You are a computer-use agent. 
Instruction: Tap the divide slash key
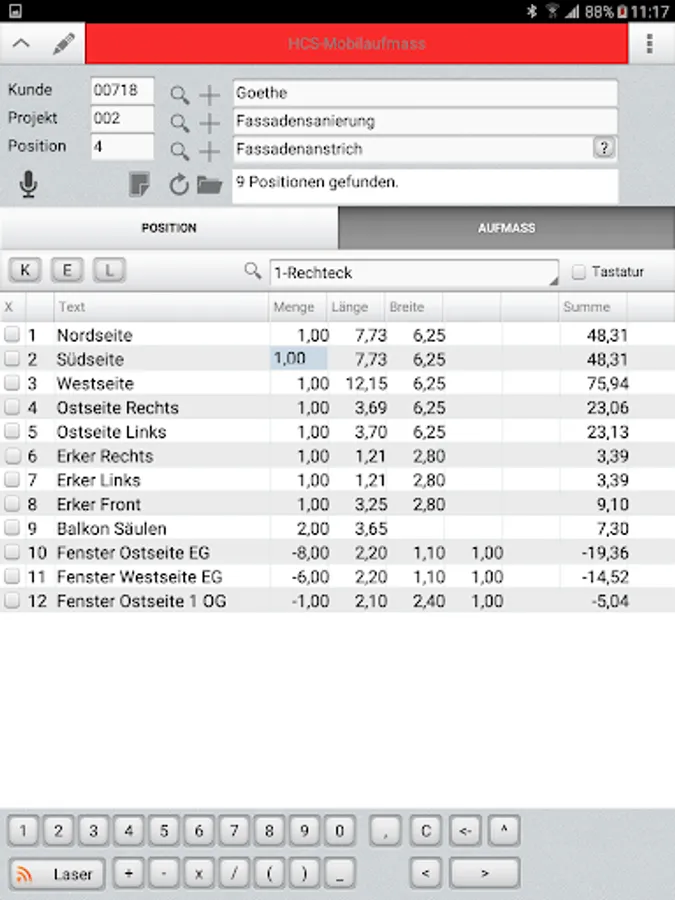[234, 874]
